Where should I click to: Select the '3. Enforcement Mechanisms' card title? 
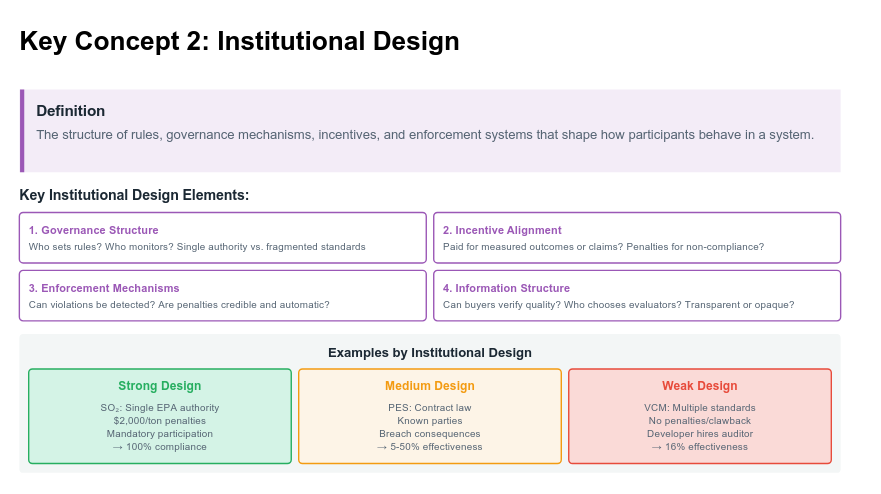point(104,288)
